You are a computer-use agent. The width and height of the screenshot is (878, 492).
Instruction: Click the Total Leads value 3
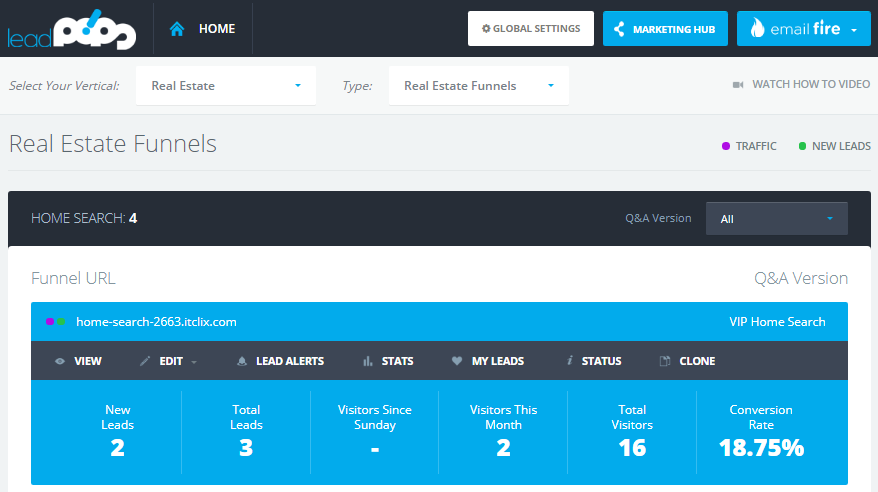(246, 448)
